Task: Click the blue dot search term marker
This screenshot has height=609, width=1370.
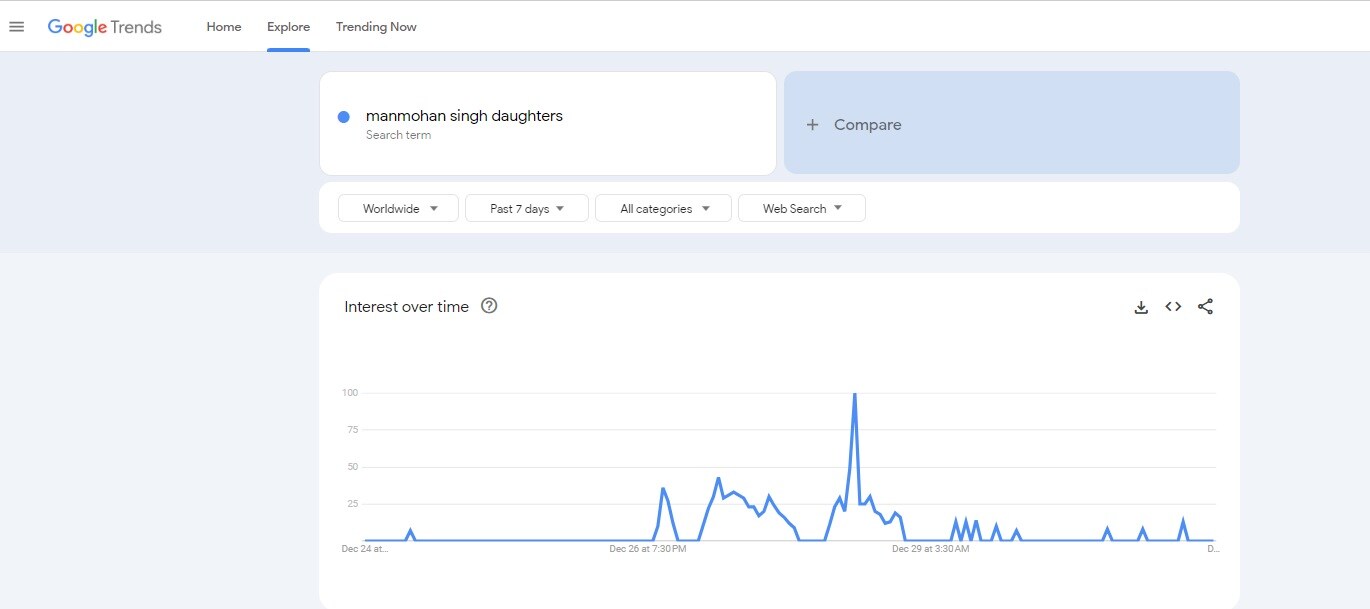Action: (x=344, y=117)
